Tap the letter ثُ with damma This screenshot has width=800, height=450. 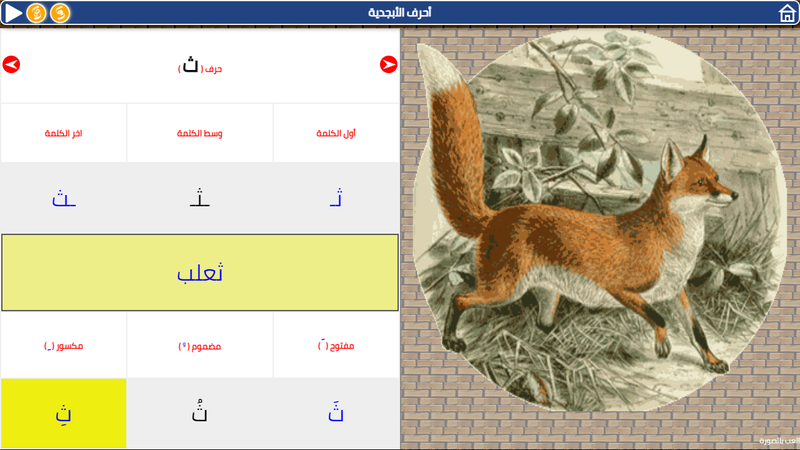(199, 413)
